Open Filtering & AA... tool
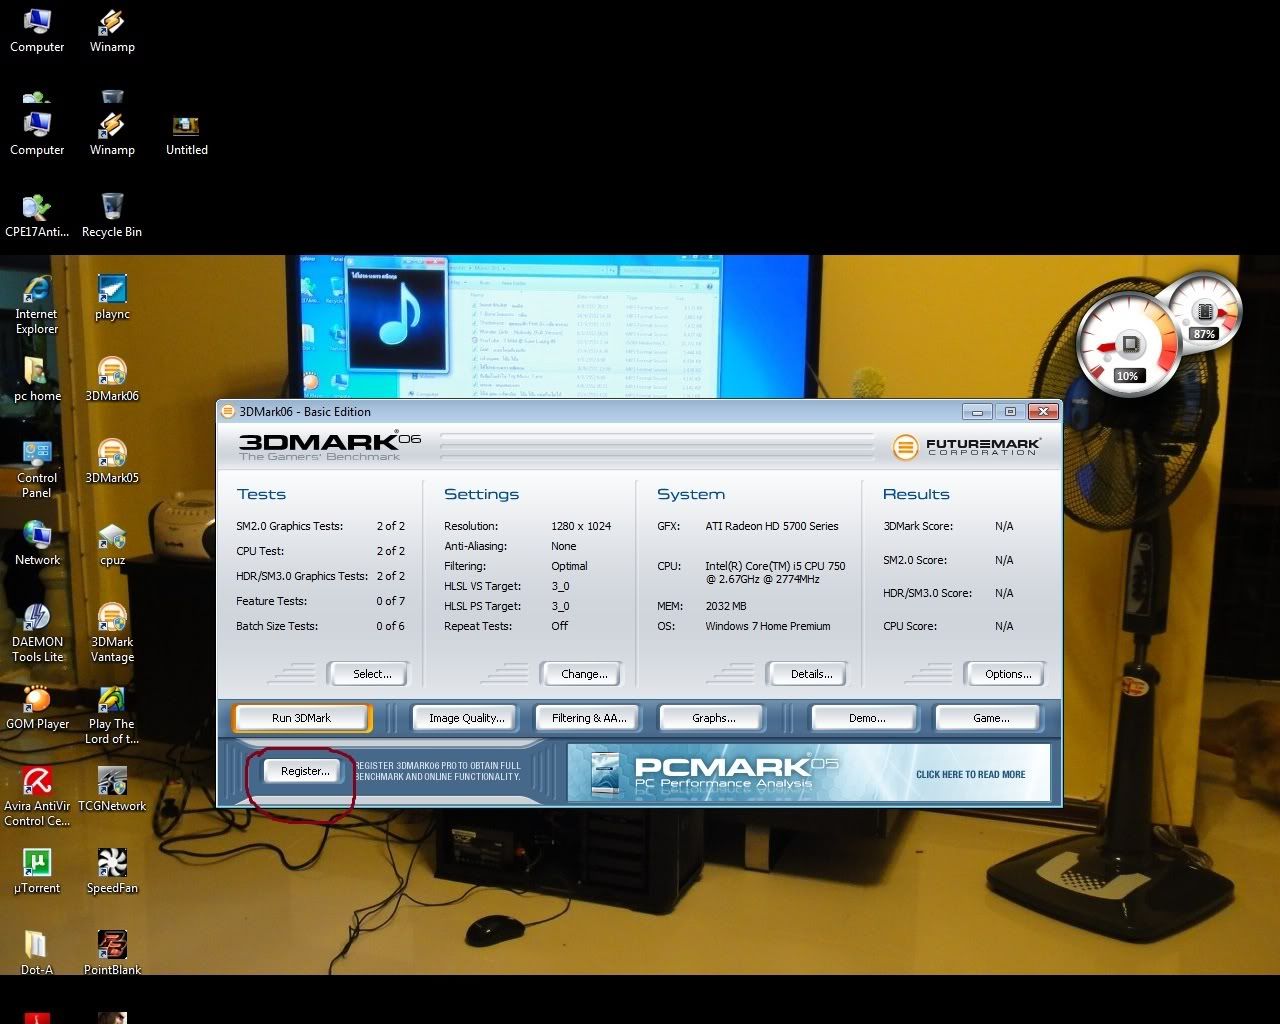Viewport: 1280px width, 1024px height. (589, 718)
